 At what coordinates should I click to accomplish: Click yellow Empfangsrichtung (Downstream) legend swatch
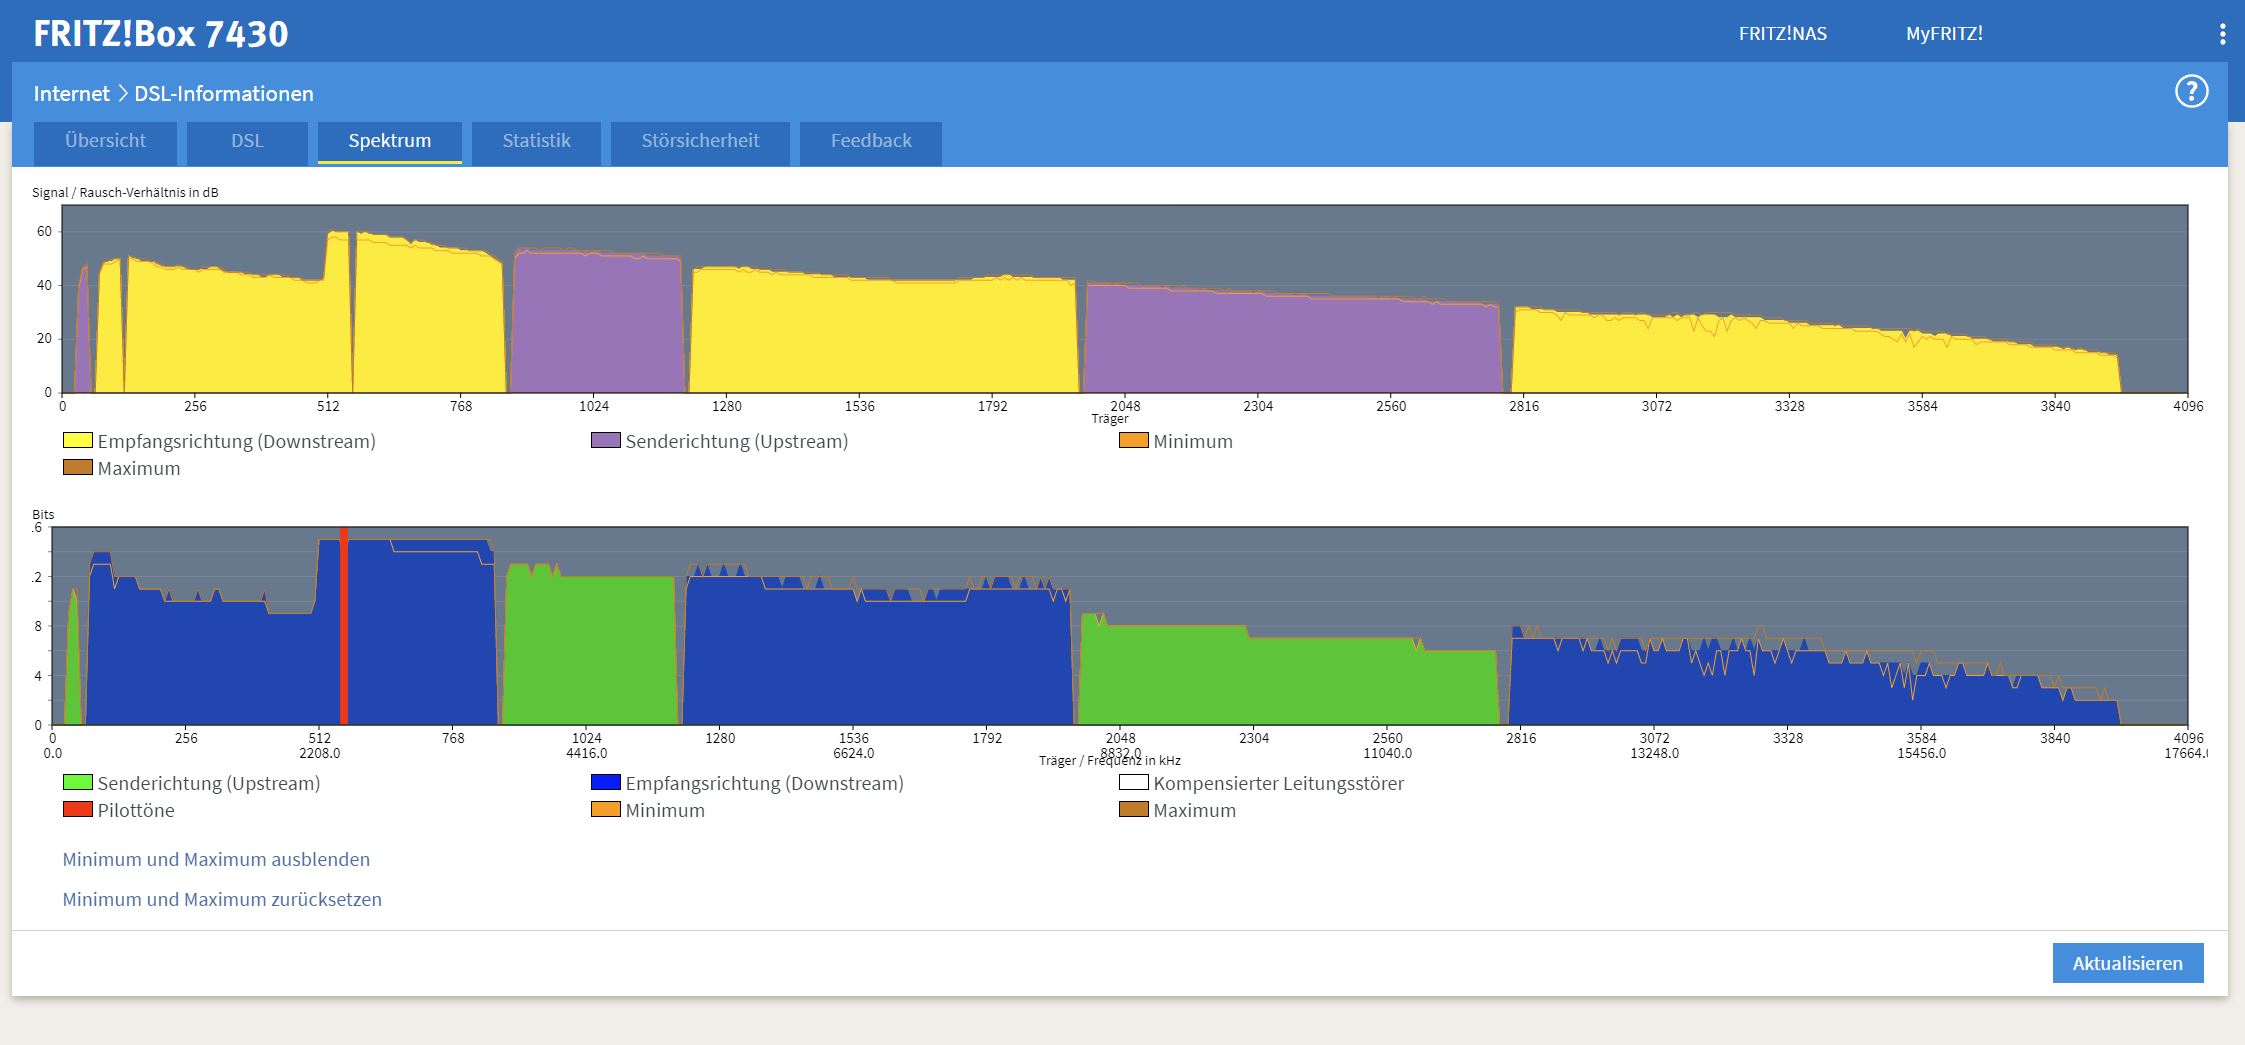click(78, 440)
